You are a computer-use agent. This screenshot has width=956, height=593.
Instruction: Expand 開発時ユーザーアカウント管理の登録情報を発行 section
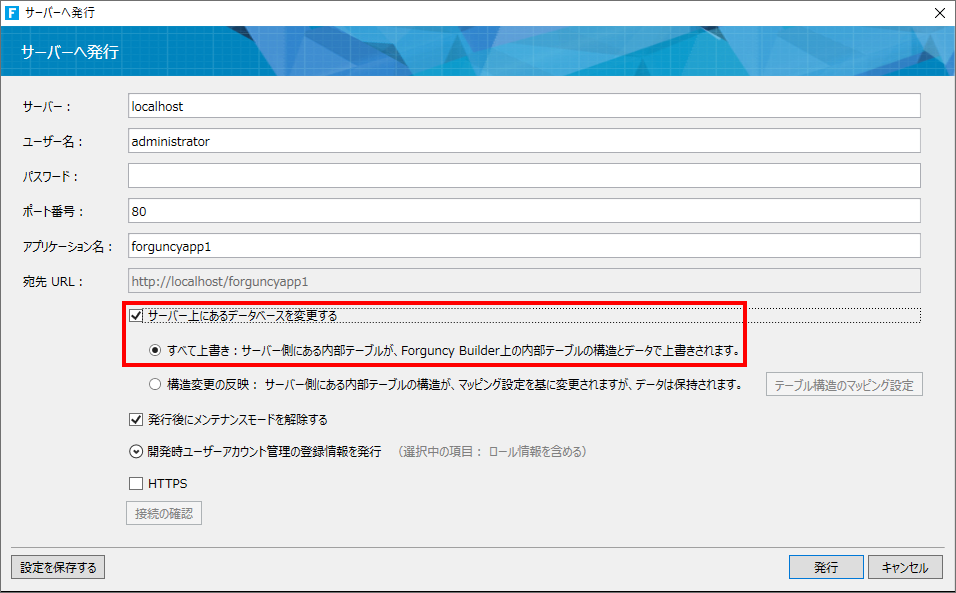[x=135, y=452]
